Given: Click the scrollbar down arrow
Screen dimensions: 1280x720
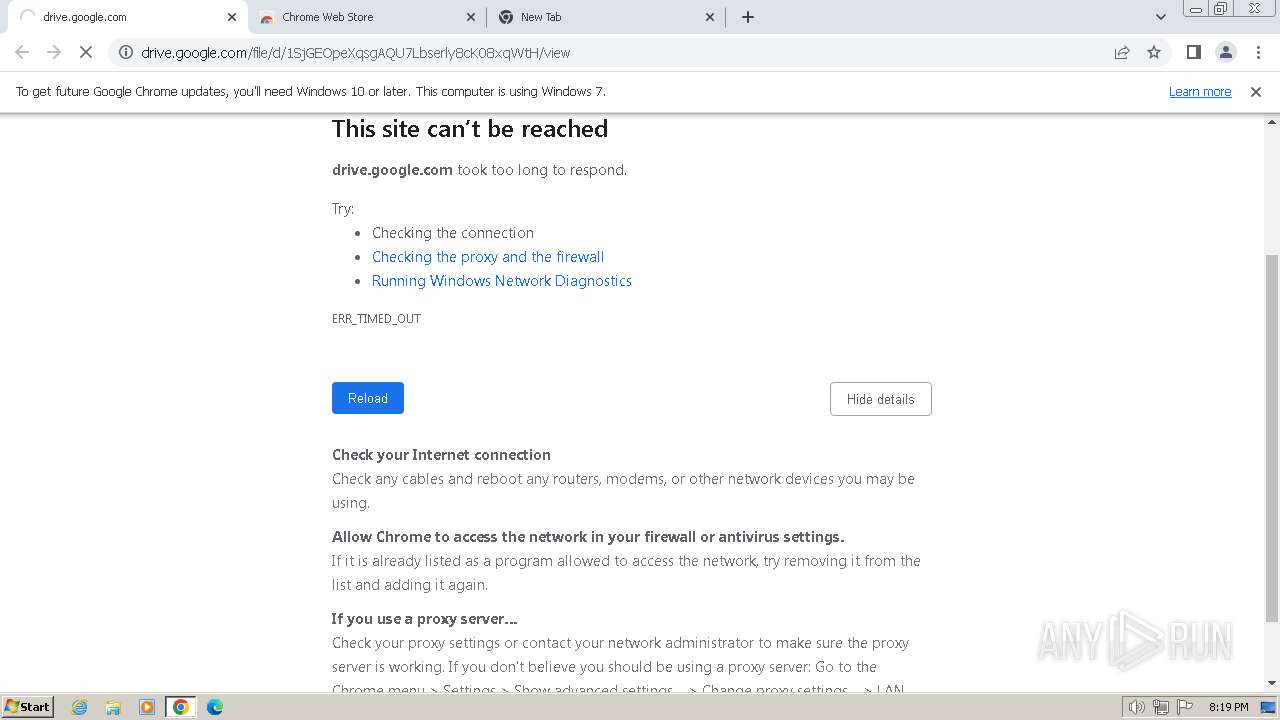Looking at the screenshot, I should (1272, 683).
